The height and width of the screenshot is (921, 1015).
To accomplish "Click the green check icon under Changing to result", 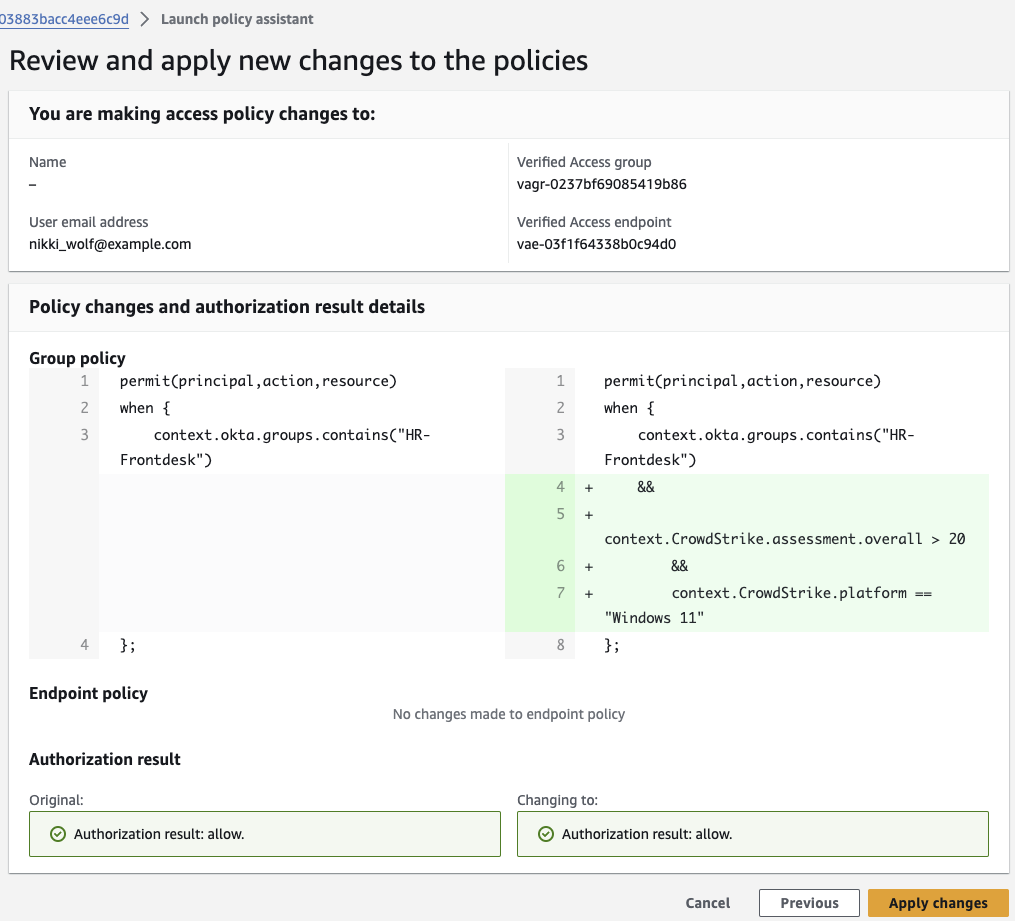I will coord(546,833).
